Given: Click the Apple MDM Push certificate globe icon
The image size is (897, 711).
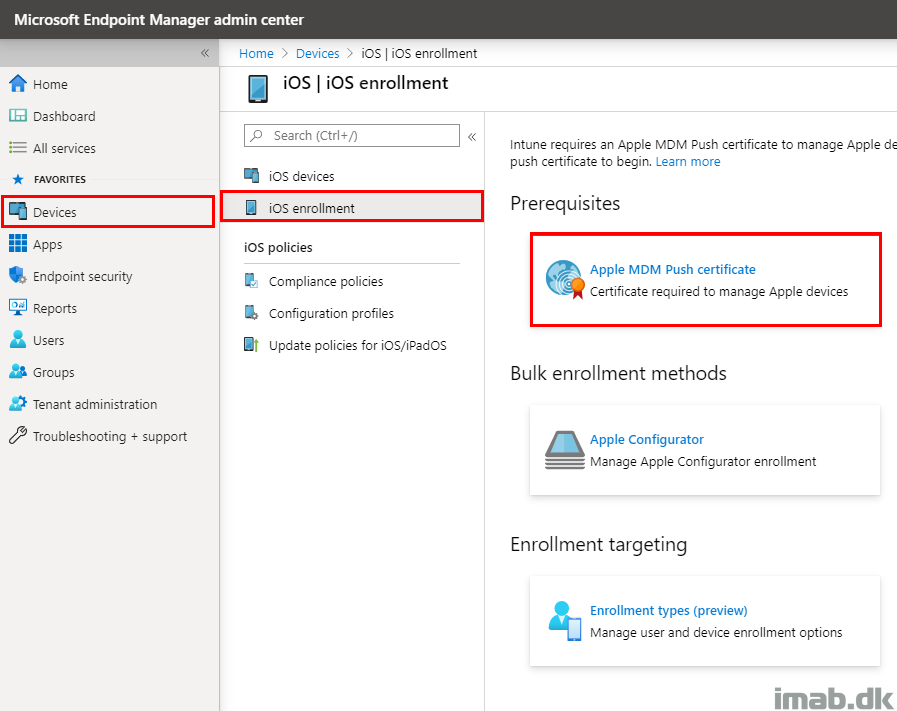Looking at the screenshot, I should pyautogui.click(x=565, y=280).
